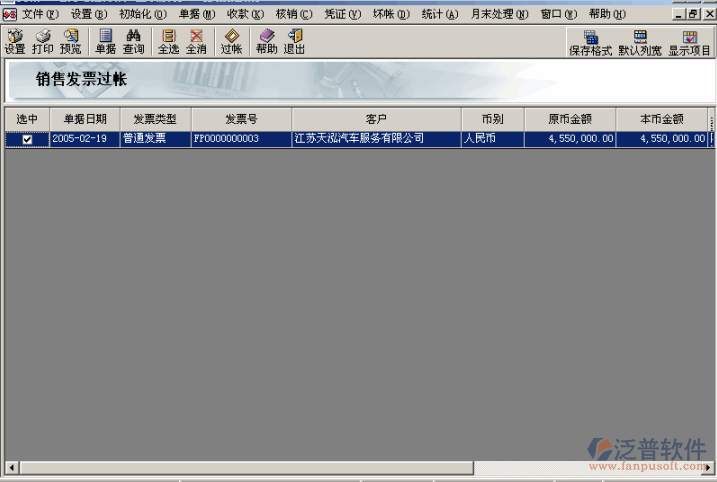Viewport: 717px width, 482px height.
Task: Uncheck the 选中 checkbox for invoice row
Action: click(27, 140)
